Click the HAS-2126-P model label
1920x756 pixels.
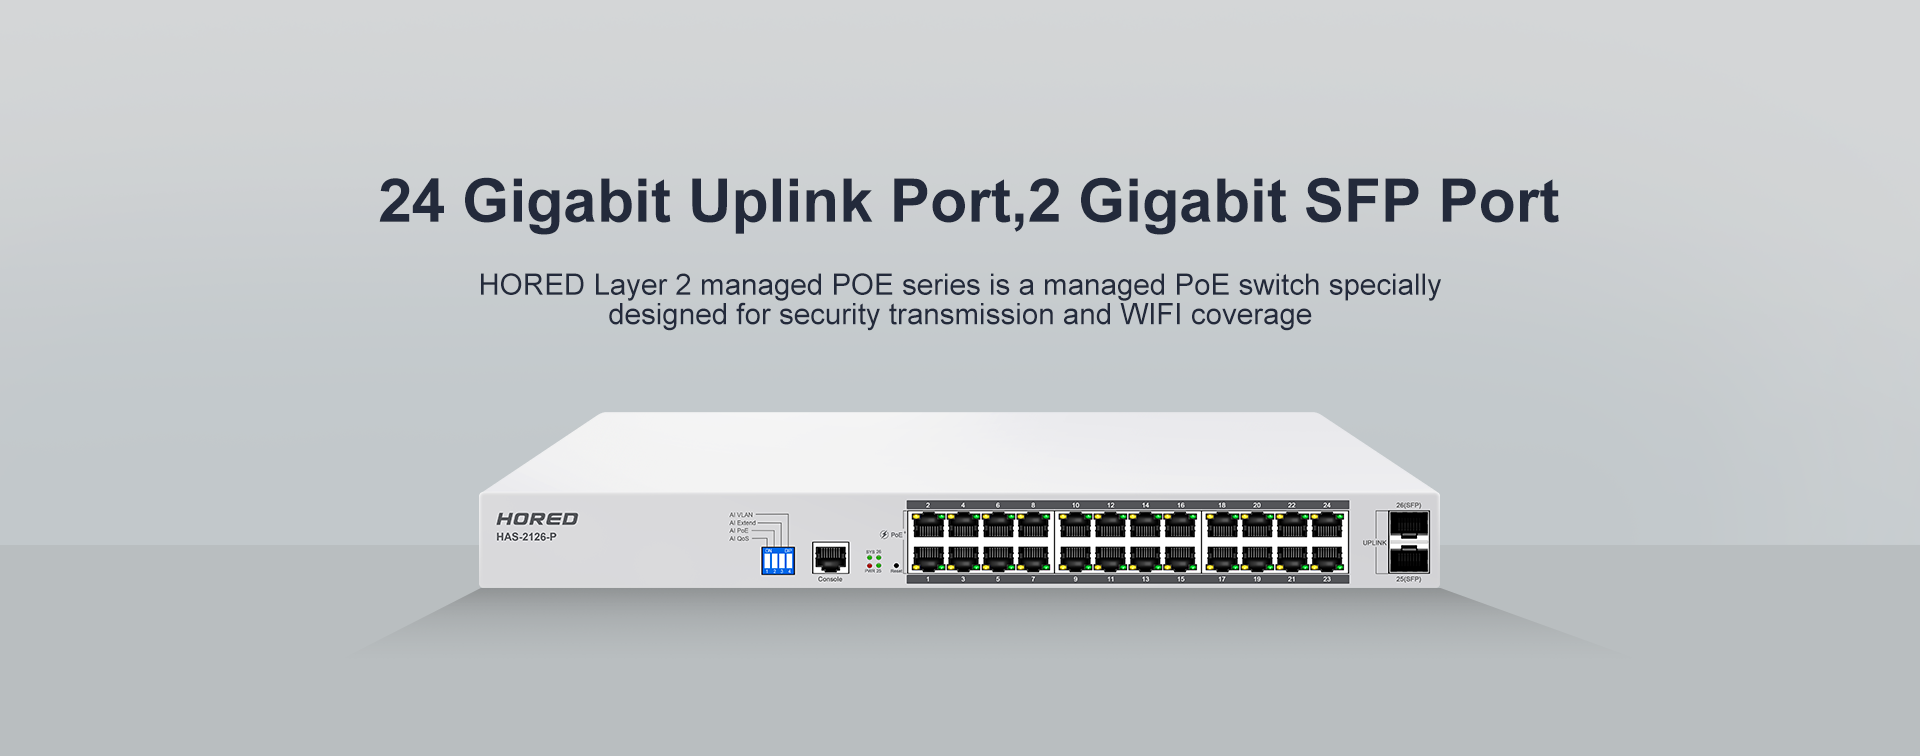(x=526, y=537)
